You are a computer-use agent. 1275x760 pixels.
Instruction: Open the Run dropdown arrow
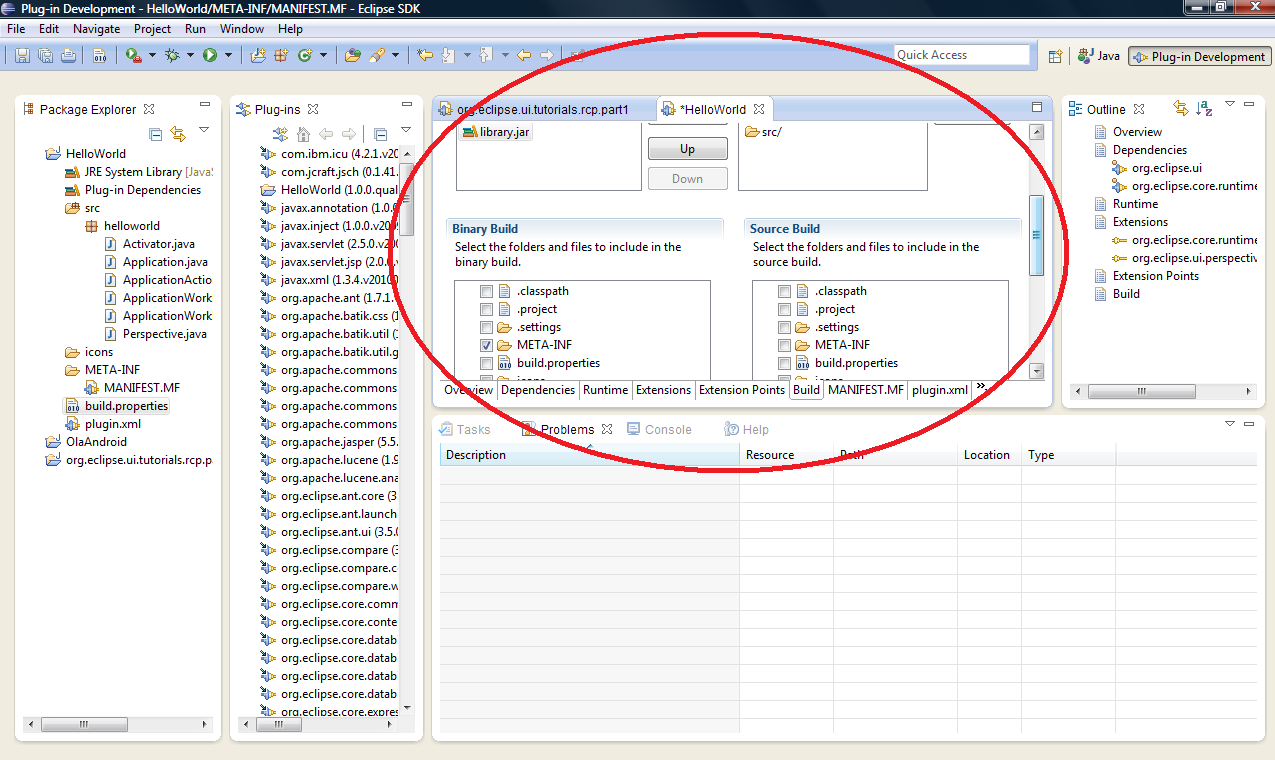[x=228, y=55]
